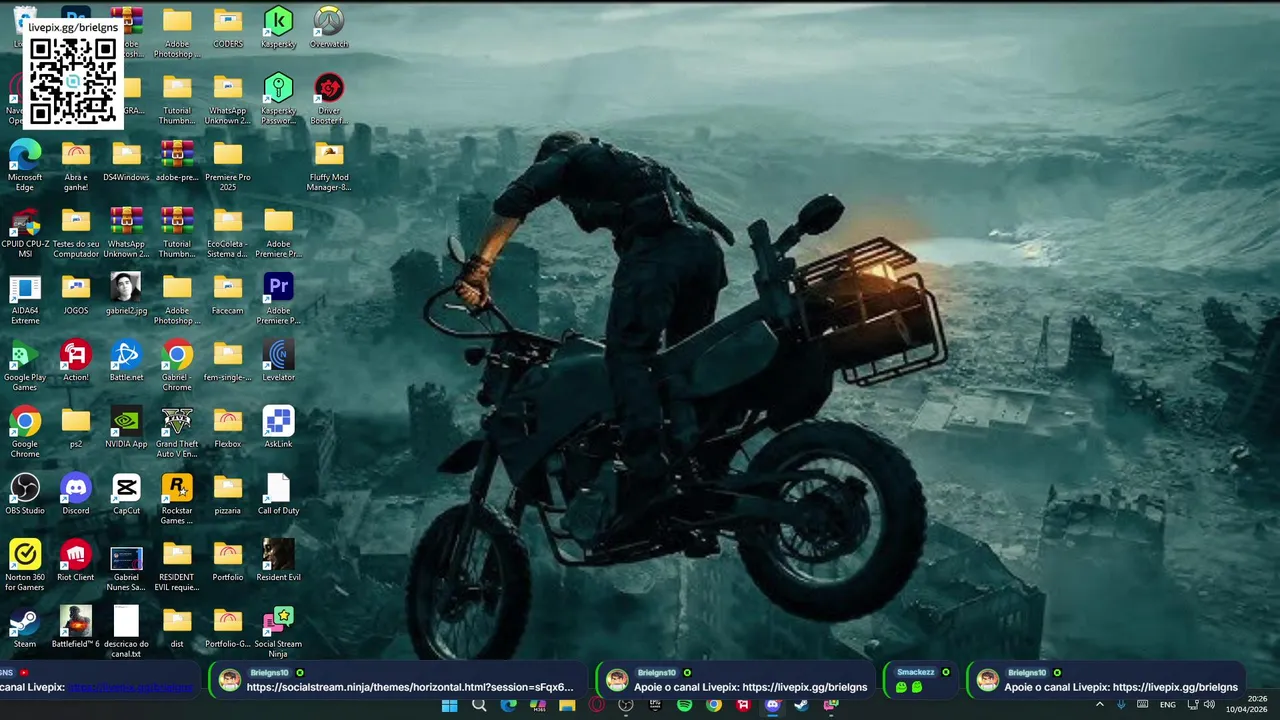Open File Explorer from the taskbar

(x=567, y=706)
